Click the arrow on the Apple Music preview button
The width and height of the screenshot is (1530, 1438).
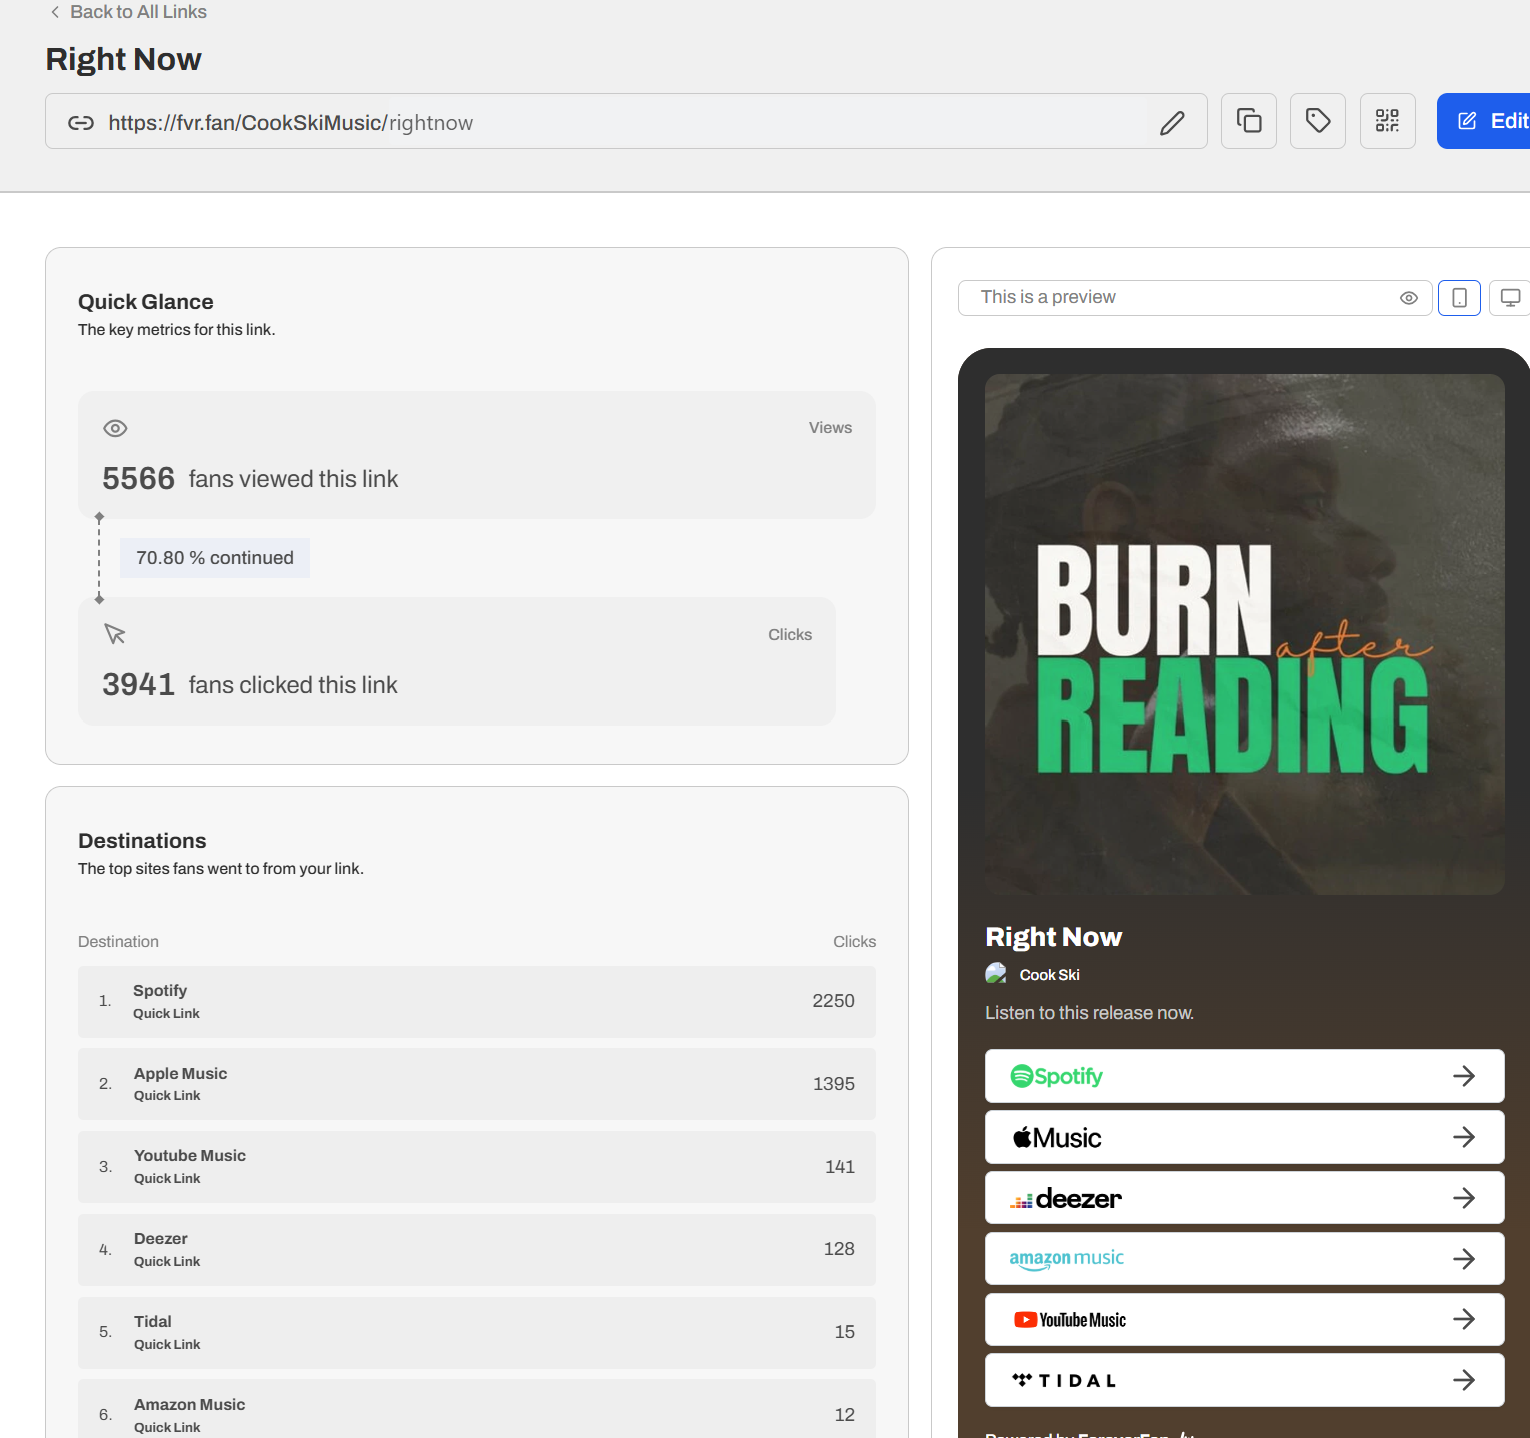pyautogui.click(x=1464, y=1137)
